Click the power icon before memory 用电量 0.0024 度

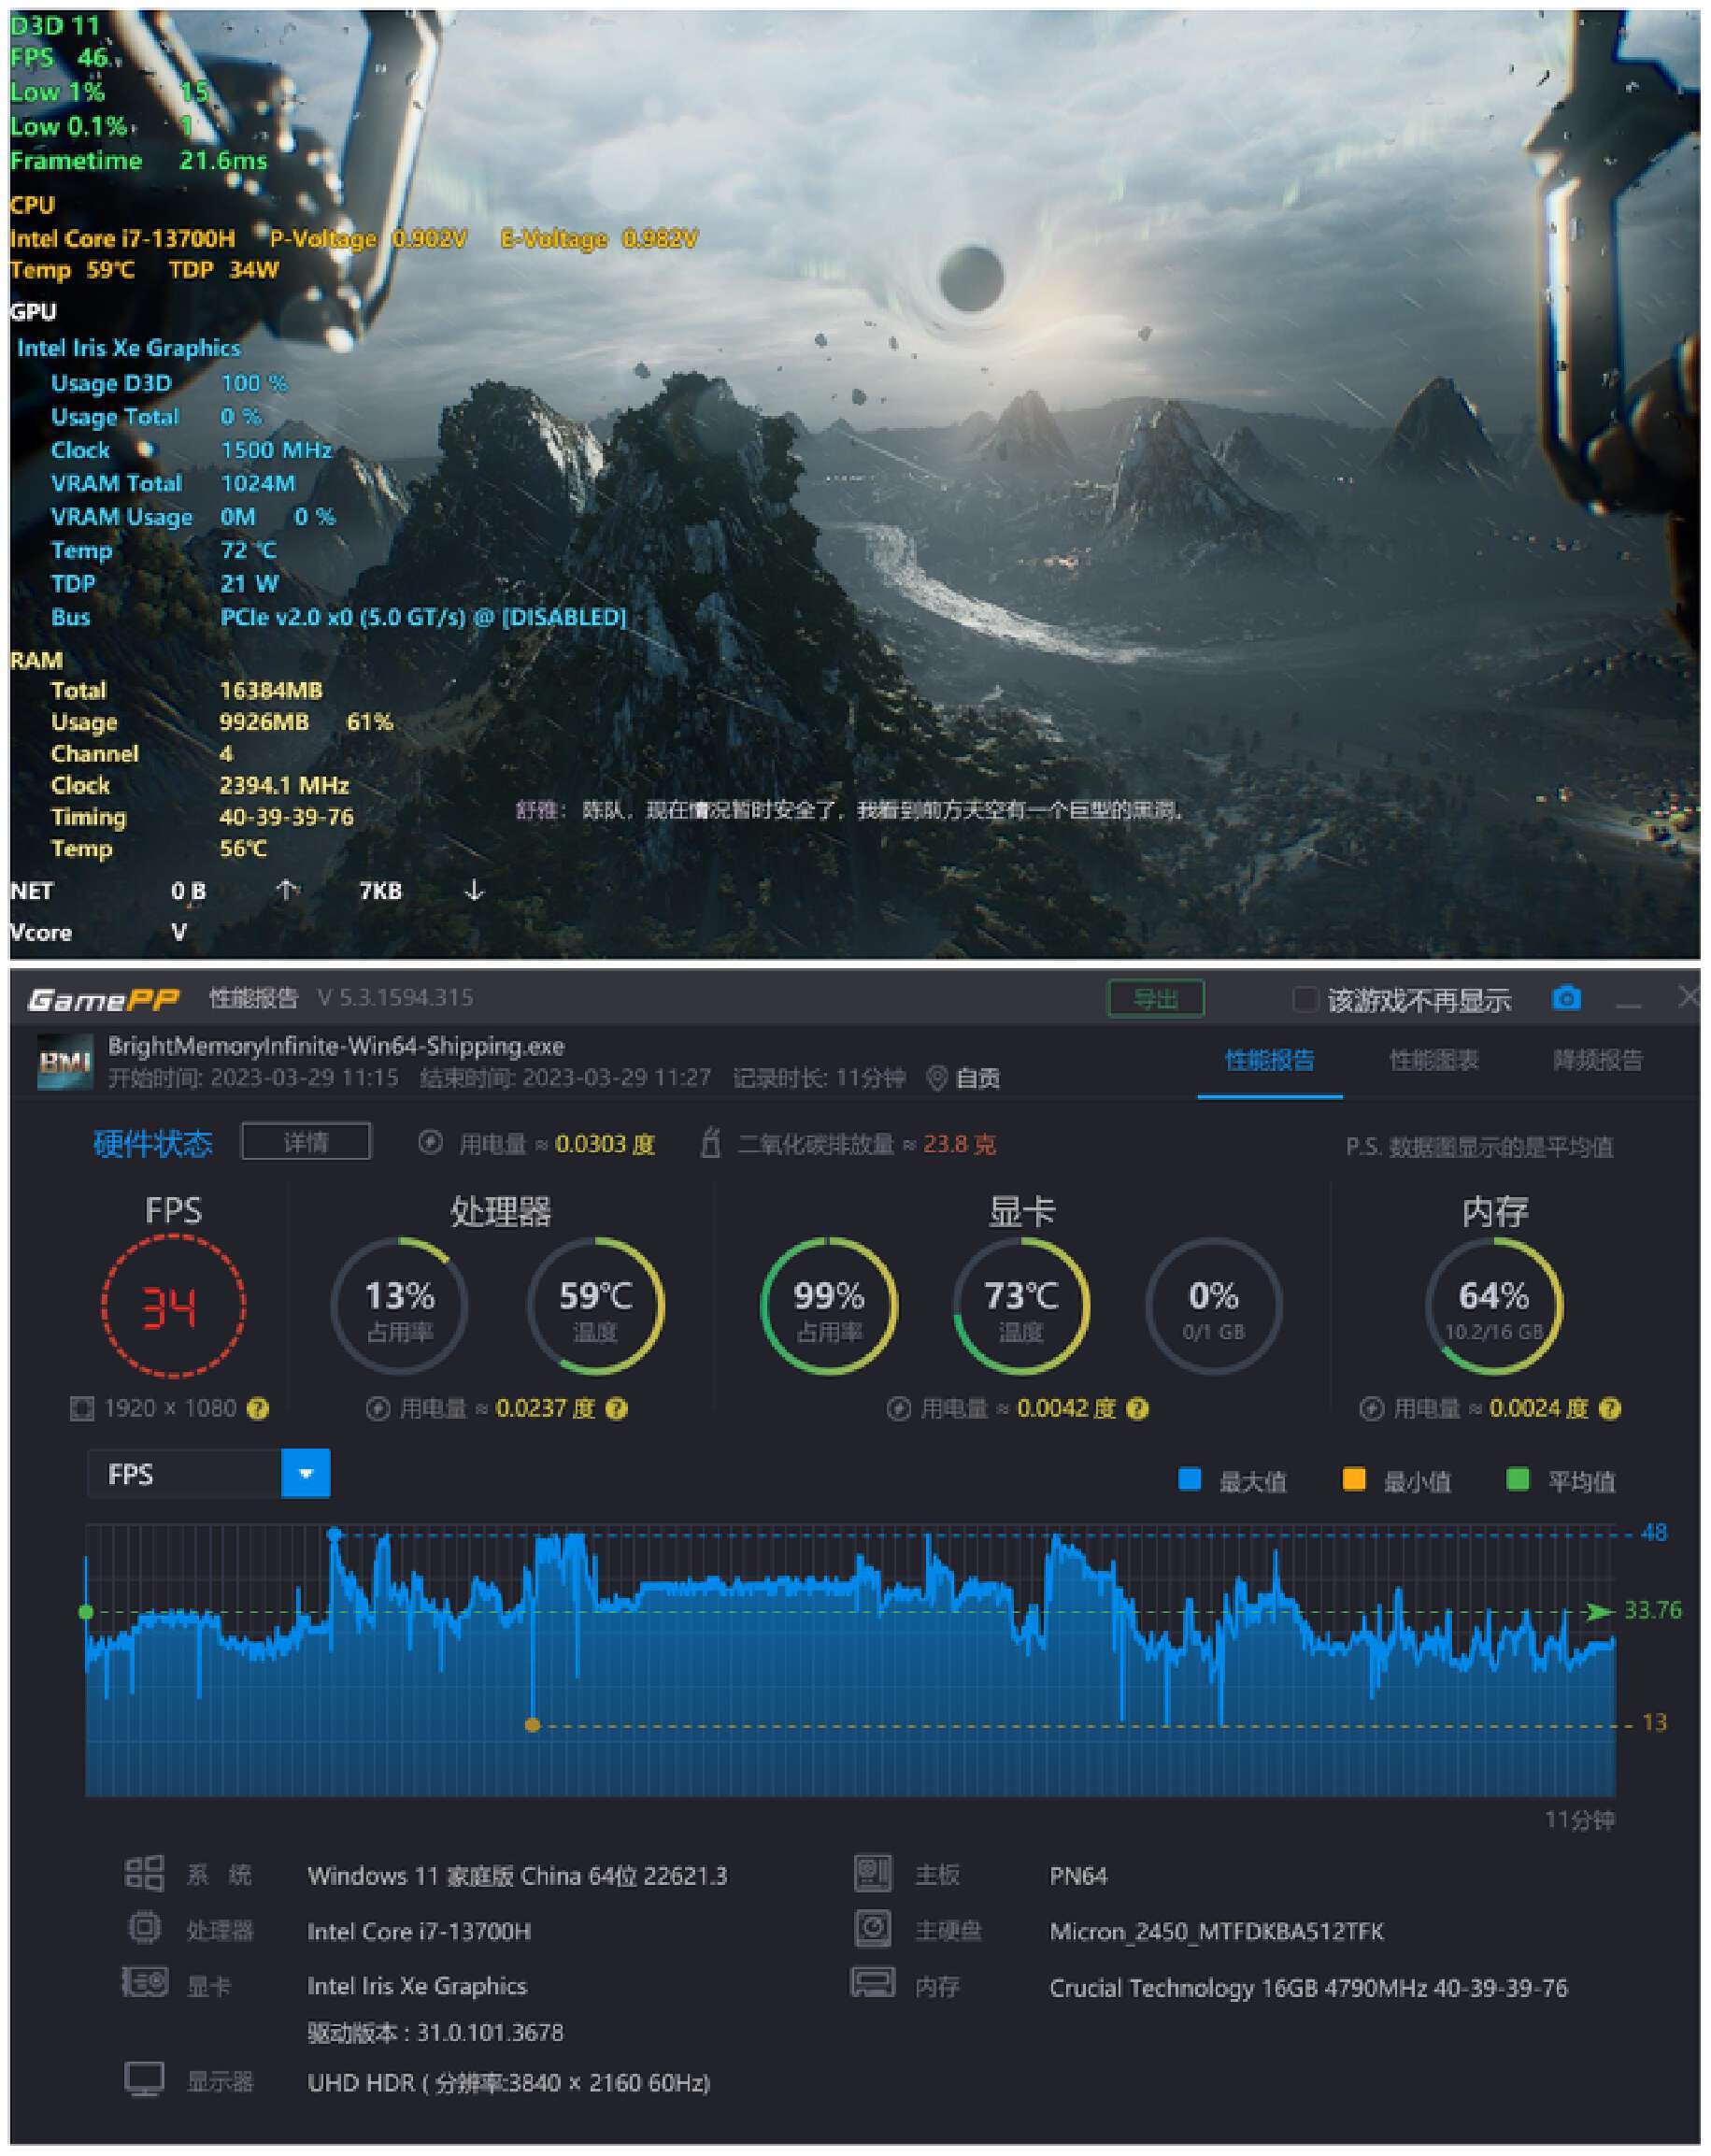point(1371,1409)
